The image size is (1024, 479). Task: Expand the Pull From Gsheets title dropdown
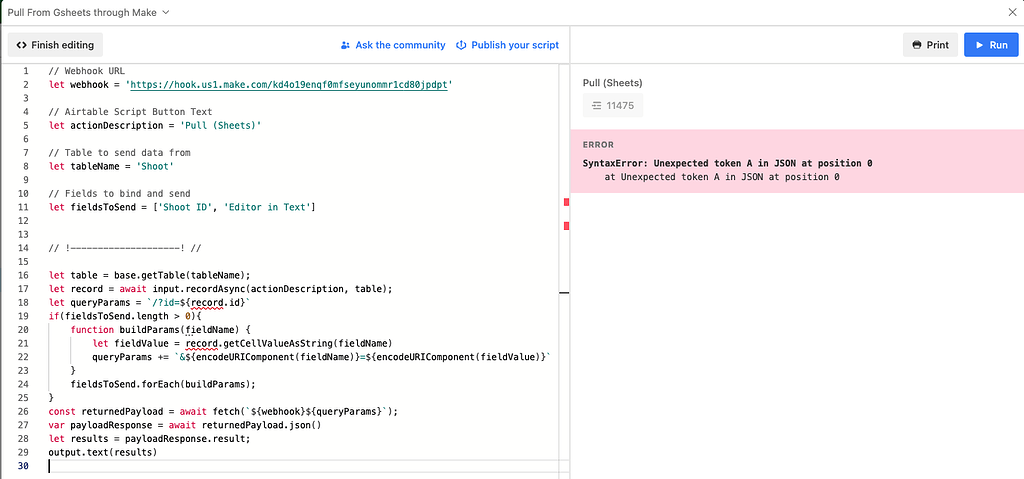166,12
